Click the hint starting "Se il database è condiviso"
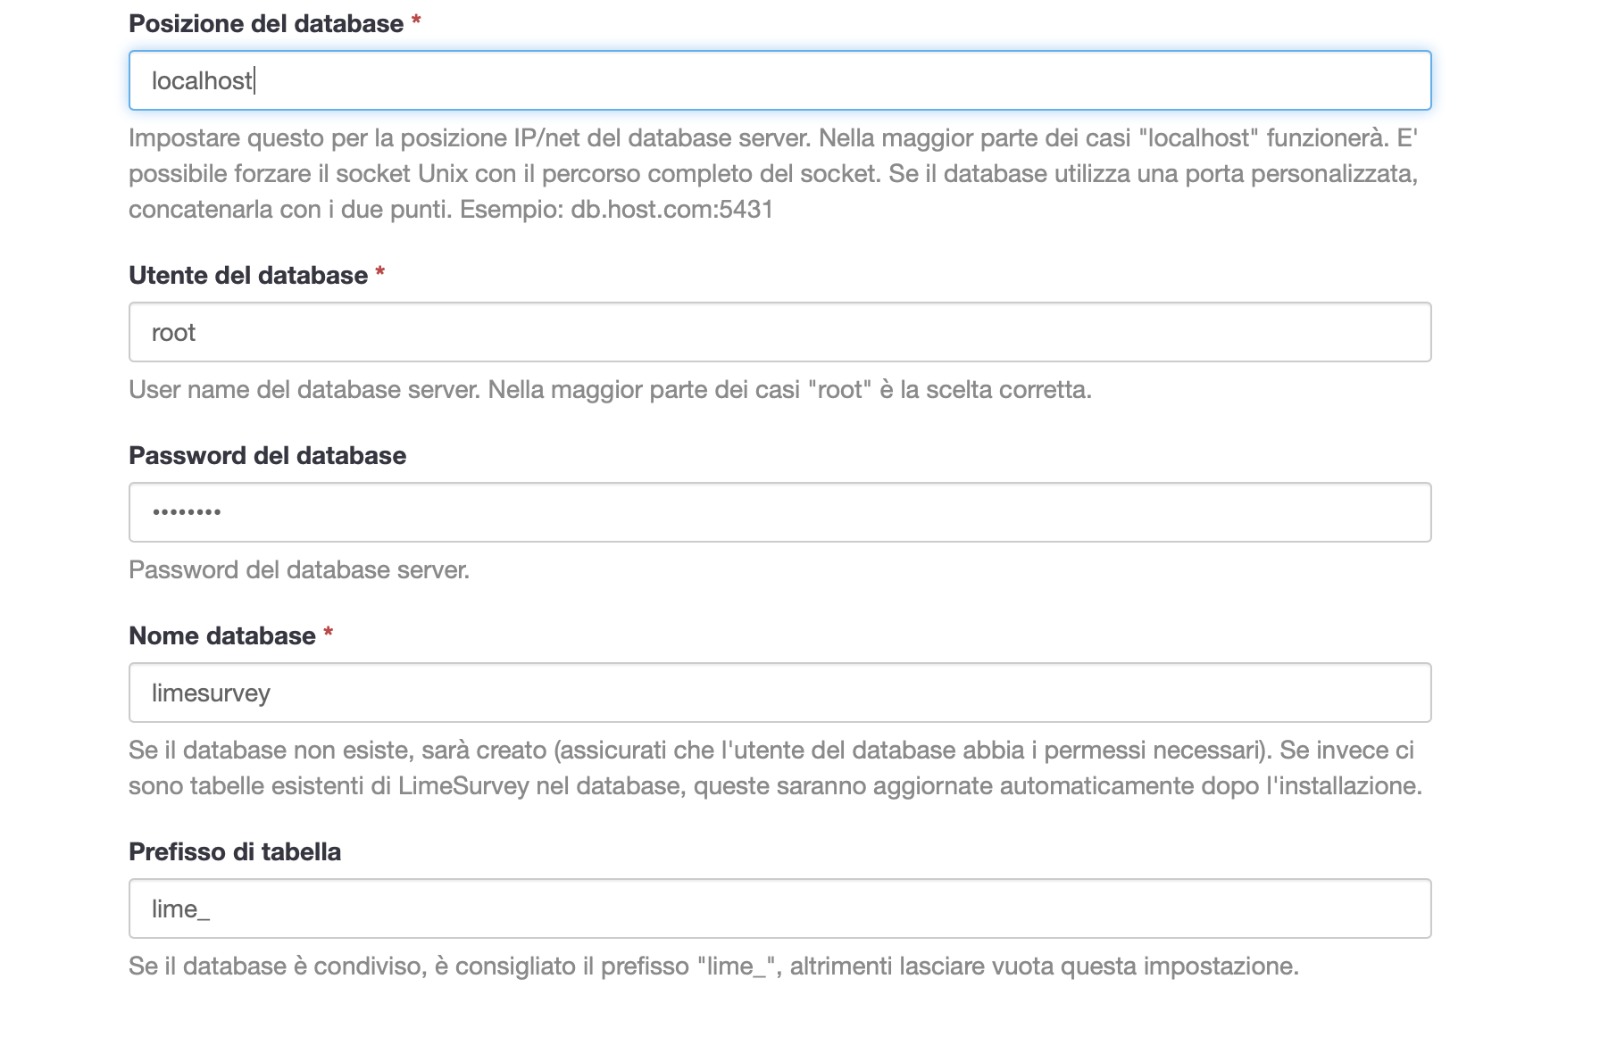Viewport: 1600px width, 1037px height. 713,966
